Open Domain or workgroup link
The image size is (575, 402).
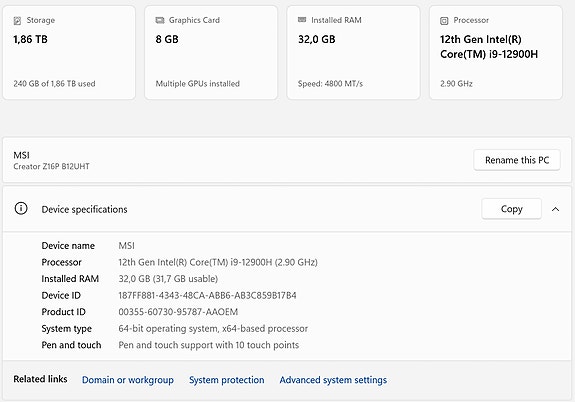[x=128, y=380]
